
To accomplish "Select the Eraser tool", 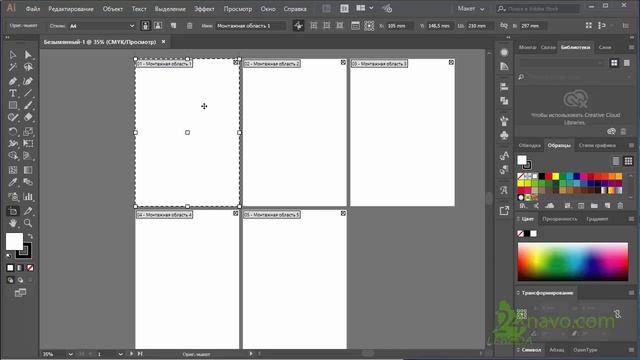I will [x=28, y=118].
